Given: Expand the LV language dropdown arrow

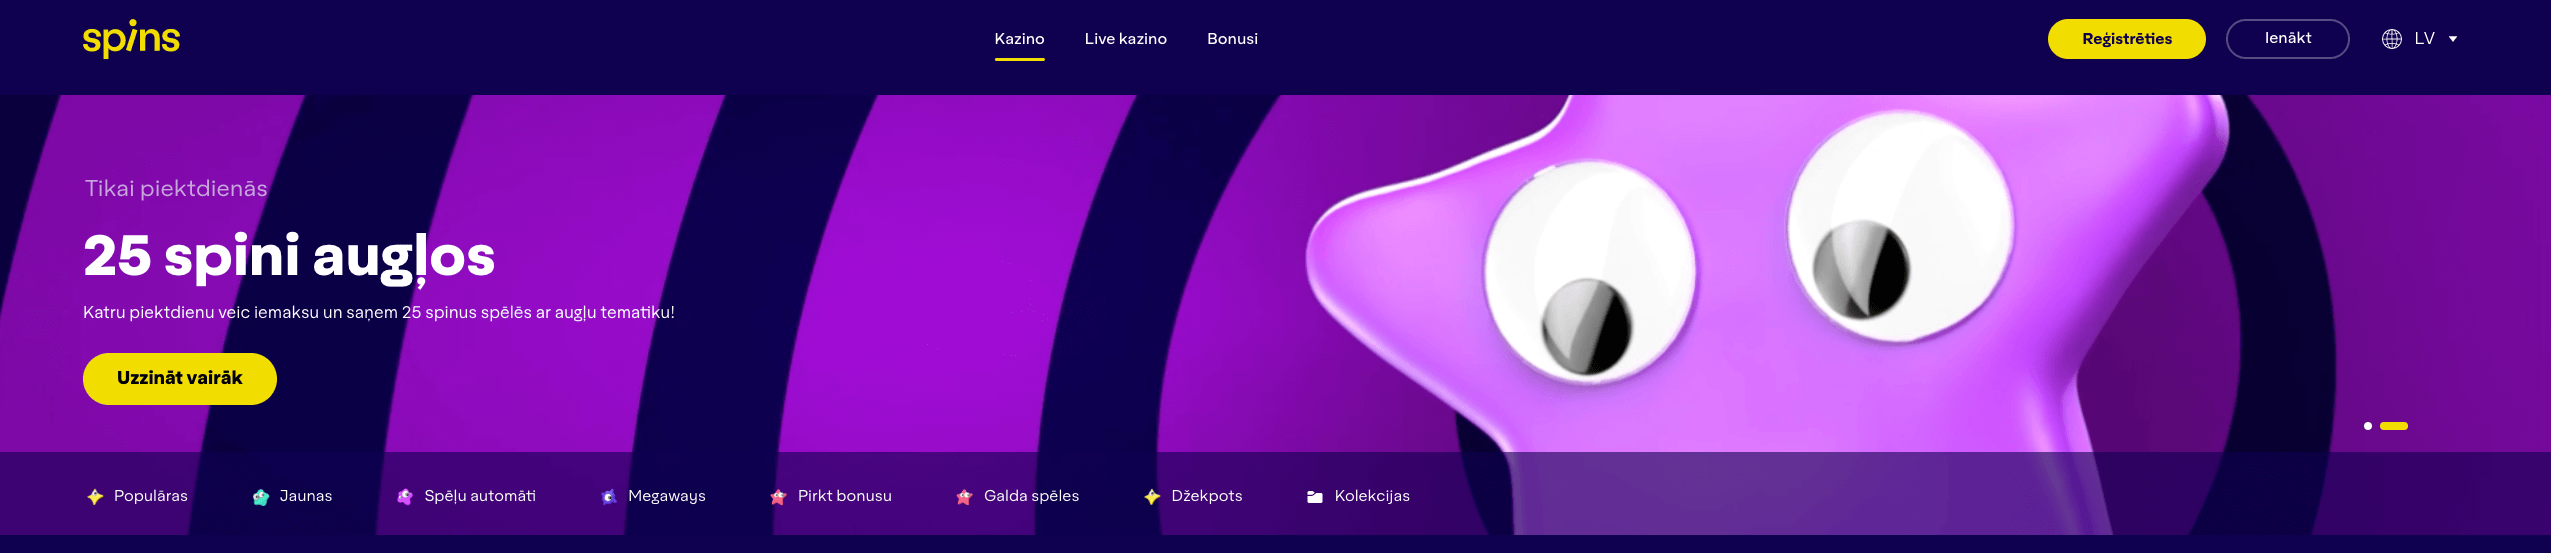Looking at the screenshot, I should pyautogui.click(x=2452, y=39).
